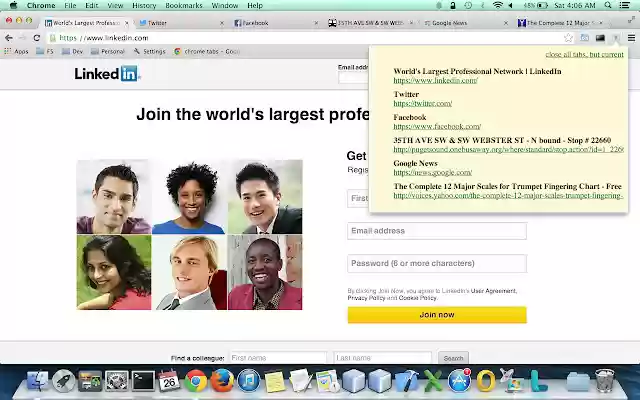
Task: Launch Firefox from the dock
Action: click(222, 380)
